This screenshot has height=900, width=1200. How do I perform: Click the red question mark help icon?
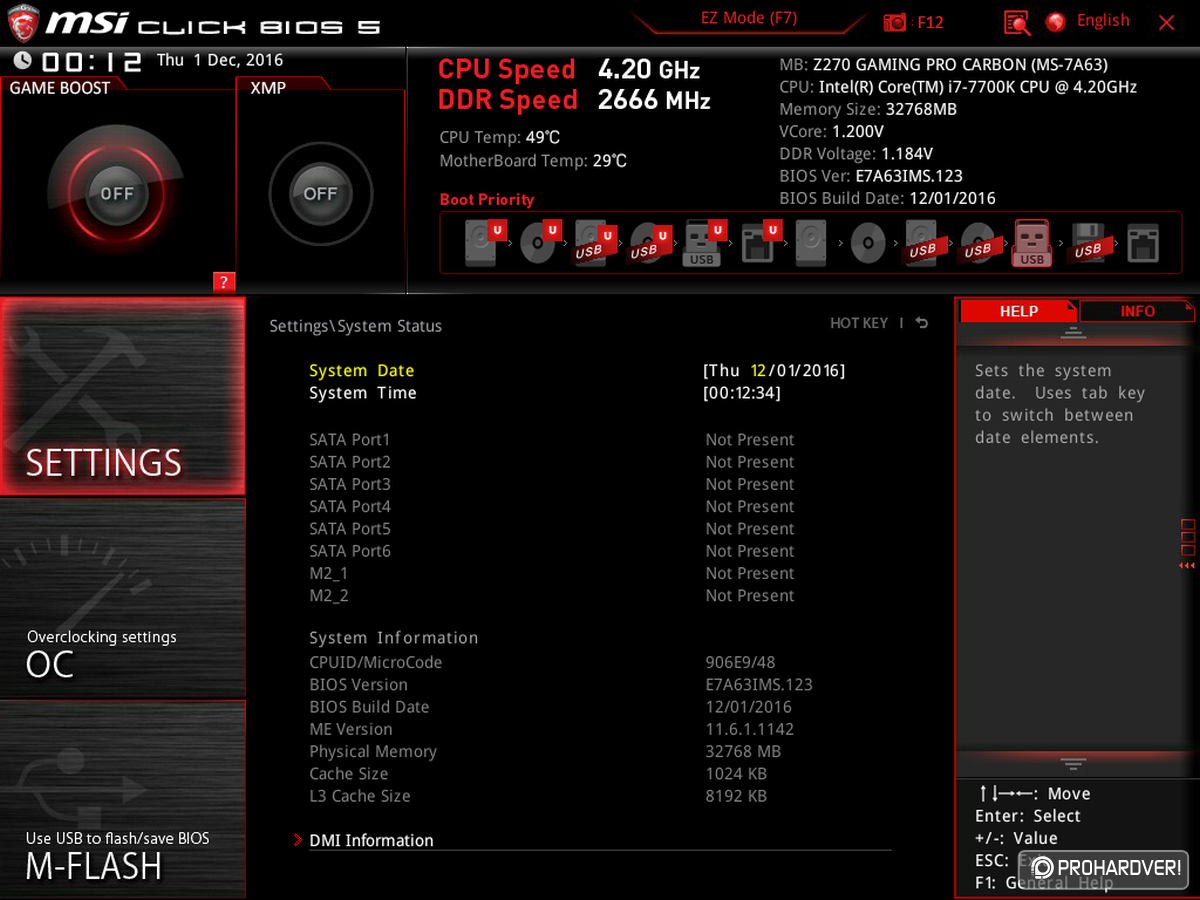[224, 282]
